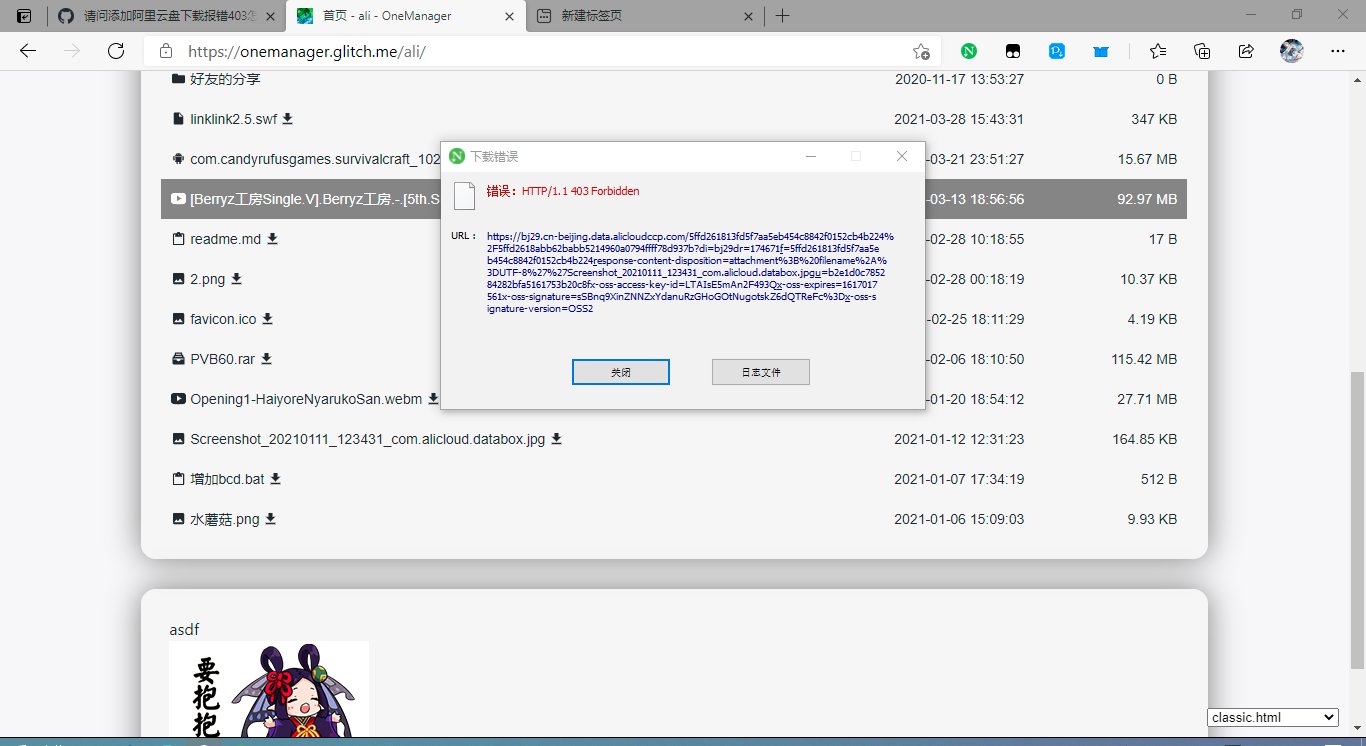Click the browser refresh icon
Image resolution: width=1366 pixels, height=746 pixels.
[x=115, y=51]
